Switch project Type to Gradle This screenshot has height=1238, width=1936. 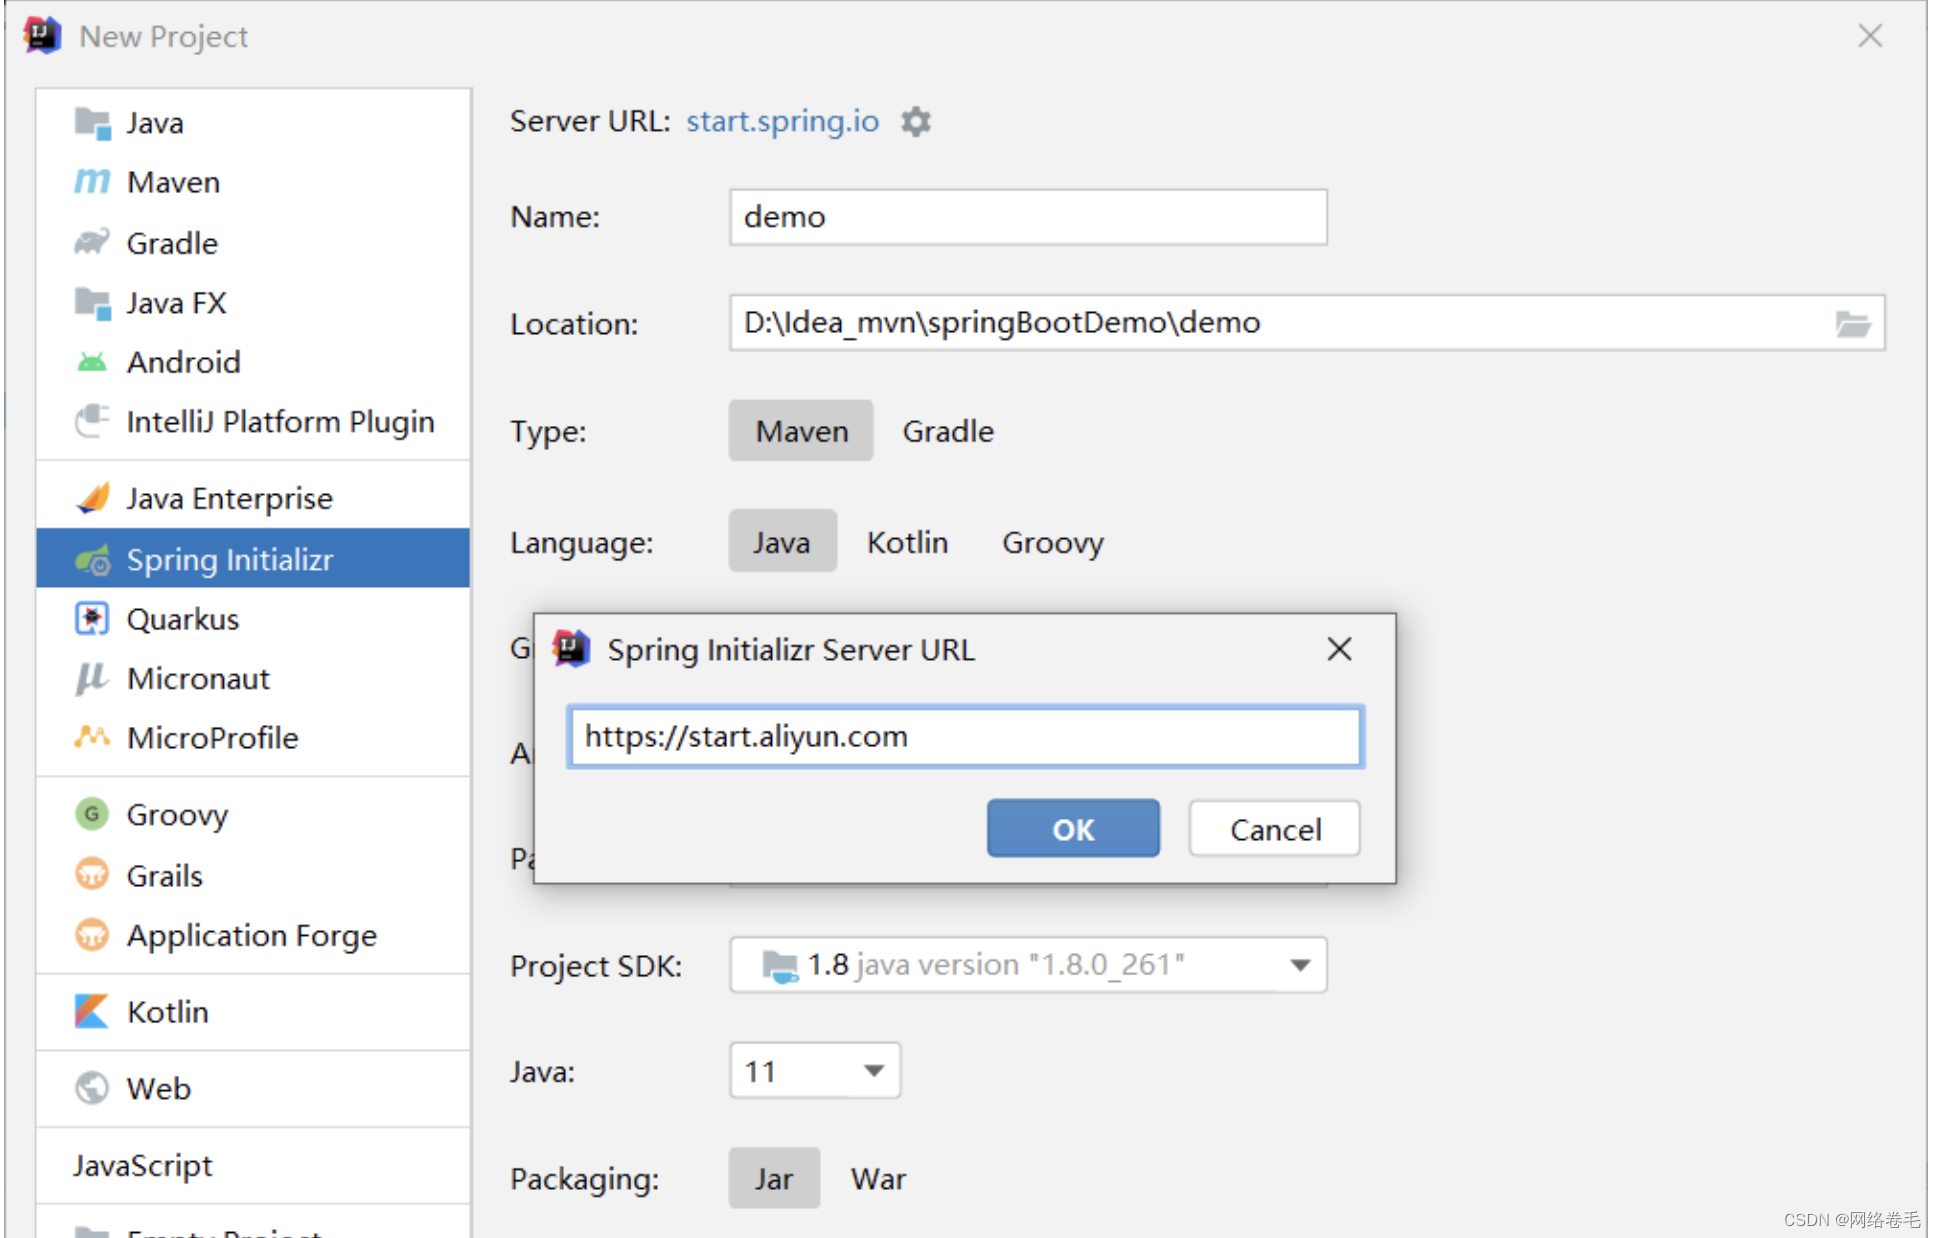pyautogui.click(x=947, y=431)
